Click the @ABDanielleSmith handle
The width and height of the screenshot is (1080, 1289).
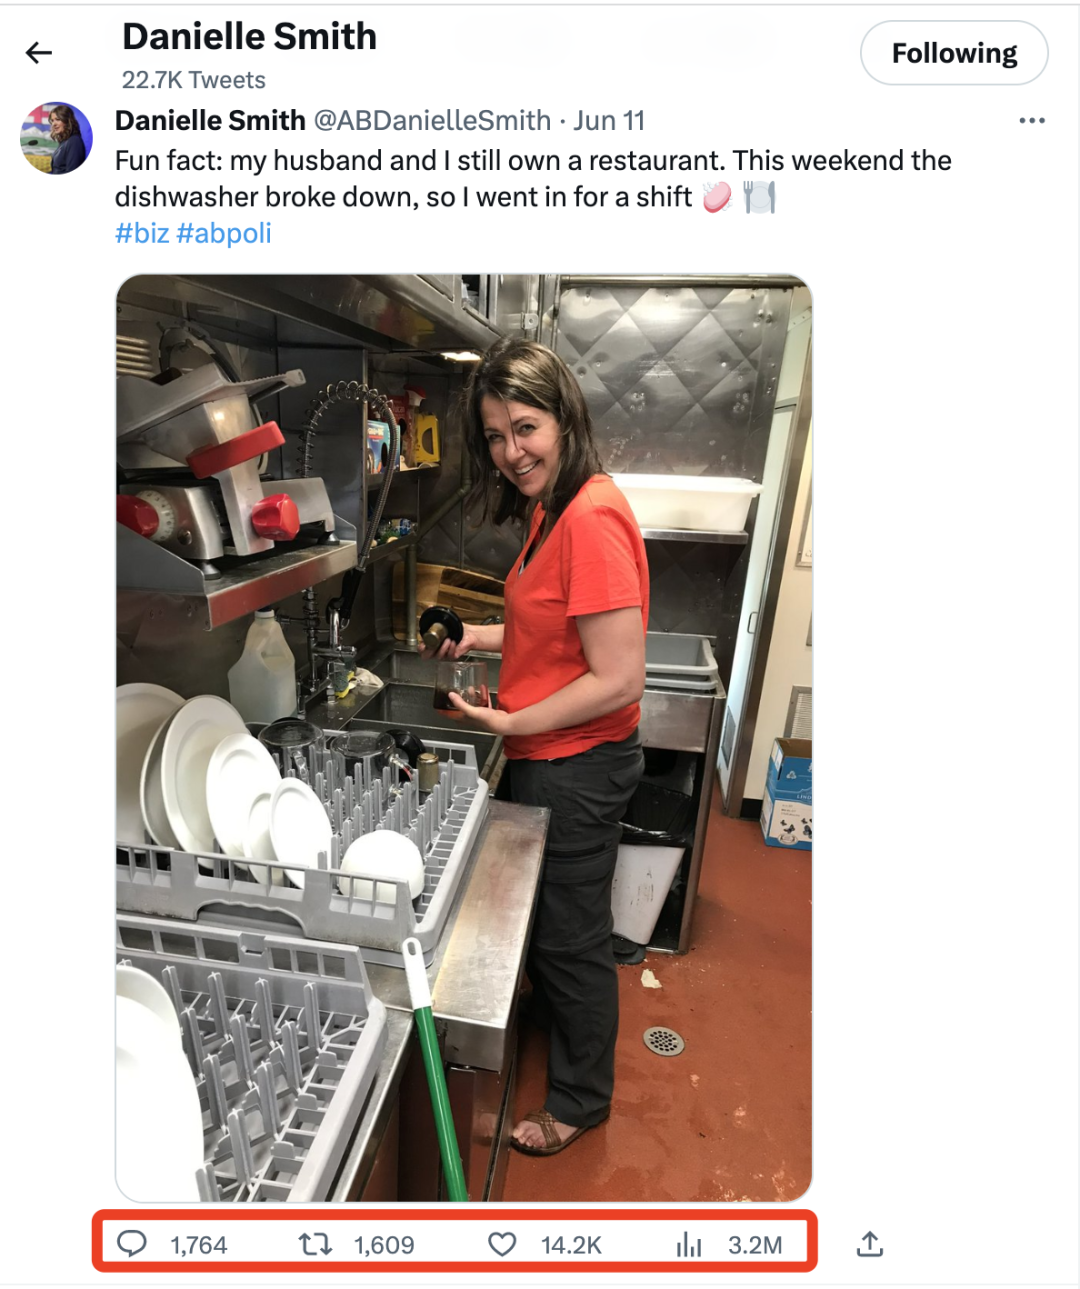click(x=432, y=121)
